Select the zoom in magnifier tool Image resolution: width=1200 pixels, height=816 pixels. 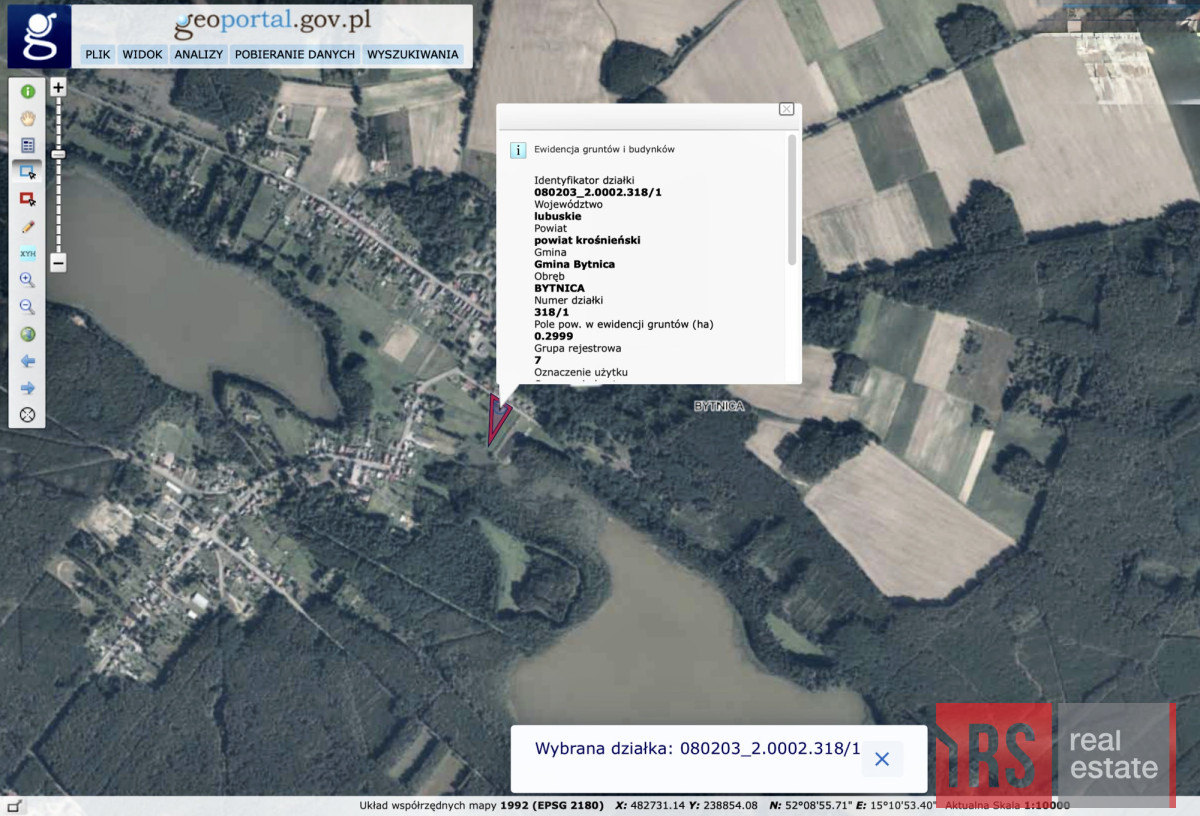pos(27,280)
